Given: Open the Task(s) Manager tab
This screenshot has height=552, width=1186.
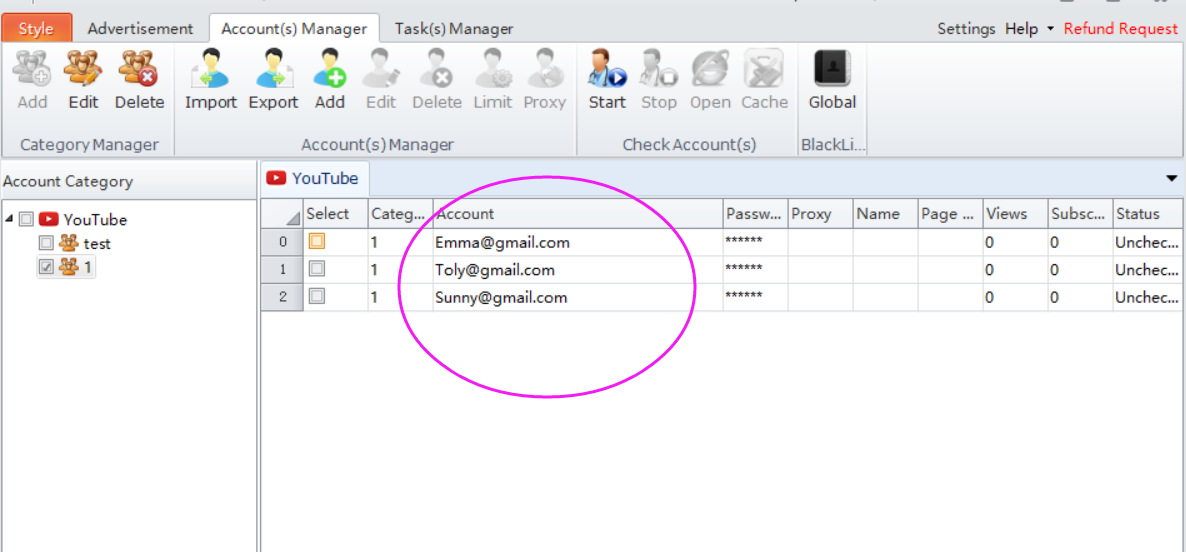Looking at the screenshot, I should (x=454, y=29).
